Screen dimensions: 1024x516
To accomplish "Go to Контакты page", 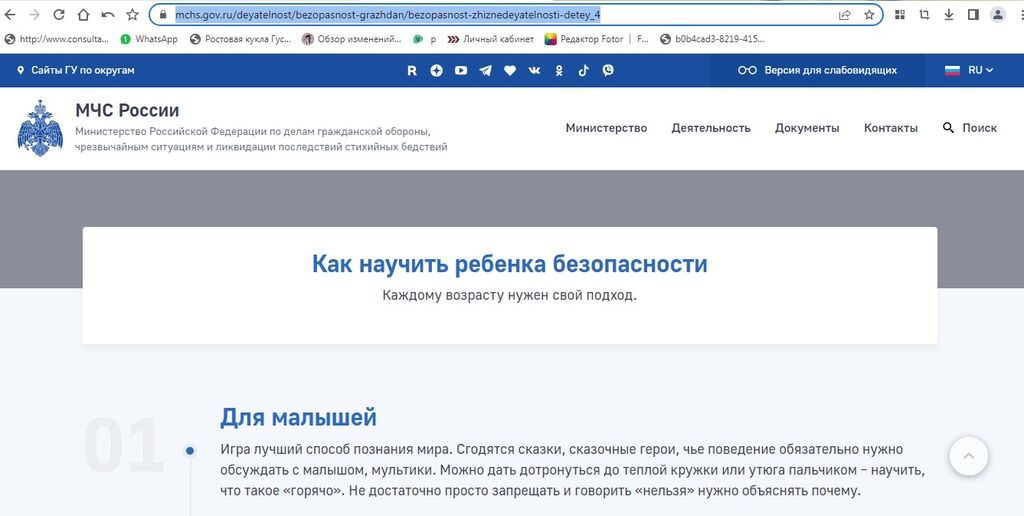I will point(890,128).
